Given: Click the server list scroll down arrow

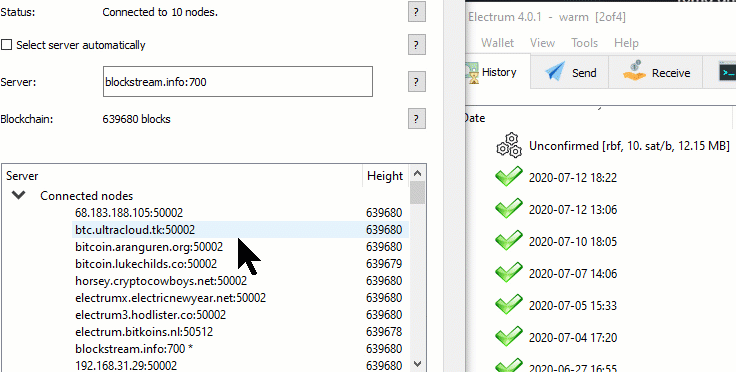Looking at the screenshot, I should [x=417, y=364].
